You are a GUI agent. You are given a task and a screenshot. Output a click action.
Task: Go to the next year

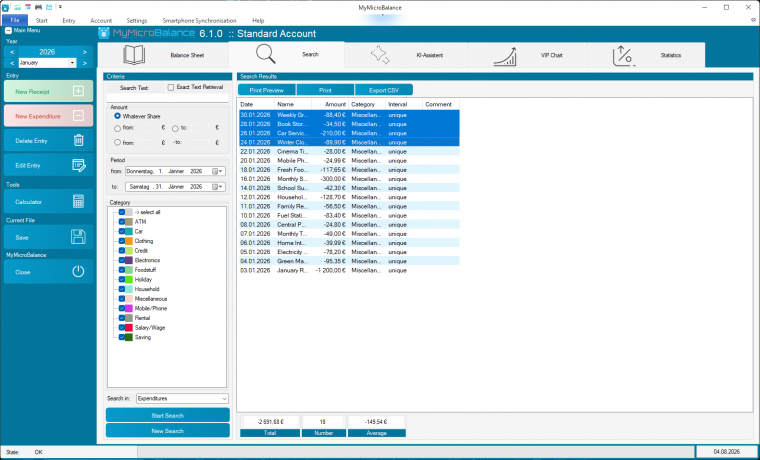click(85, 52)
